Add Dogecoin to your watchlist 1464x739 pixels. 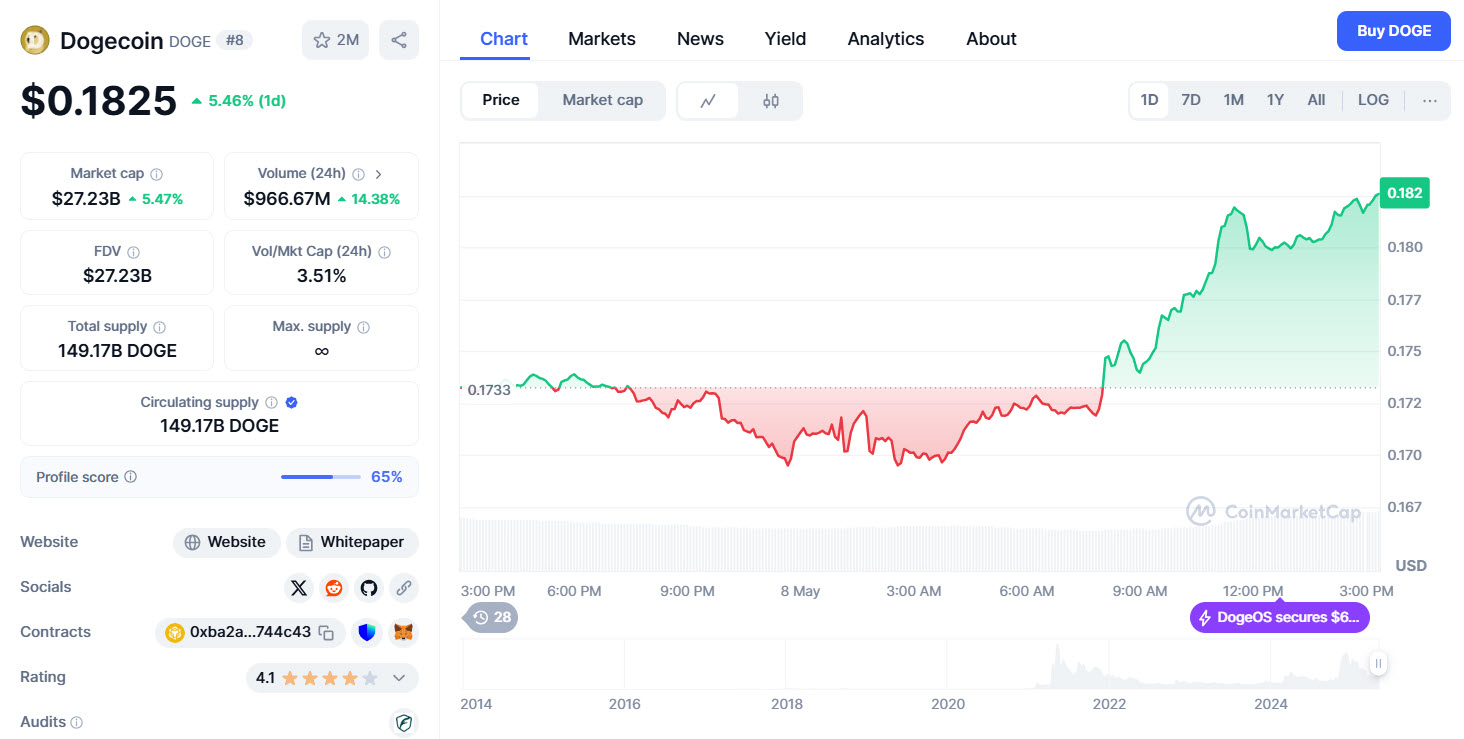point(334,39)
